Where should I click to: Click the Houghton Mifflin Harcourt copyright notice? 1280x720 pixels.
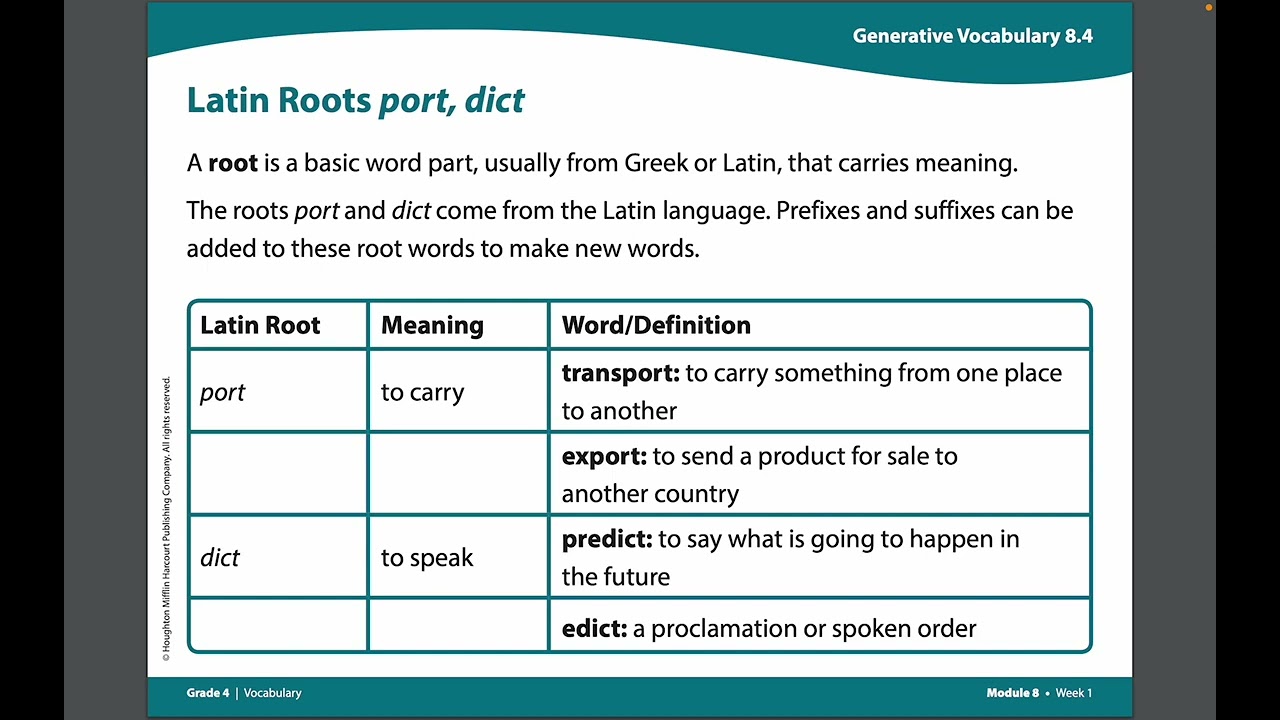[x=166, y=518]
